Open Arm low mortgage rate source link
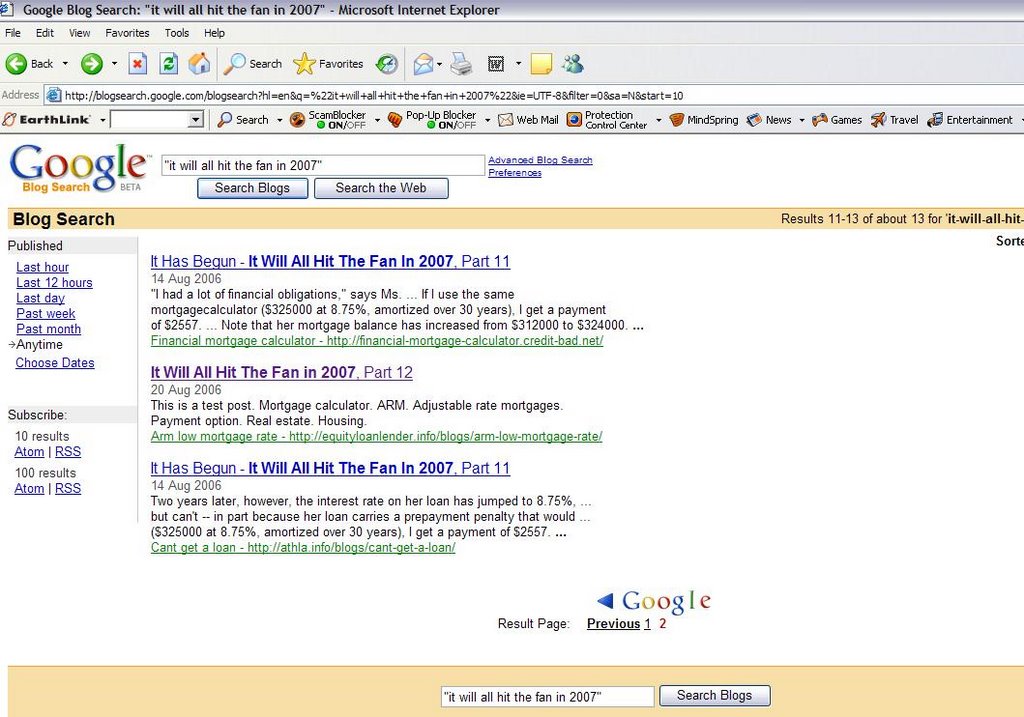This screenshot has height=717, width=1024. [376, 436]
